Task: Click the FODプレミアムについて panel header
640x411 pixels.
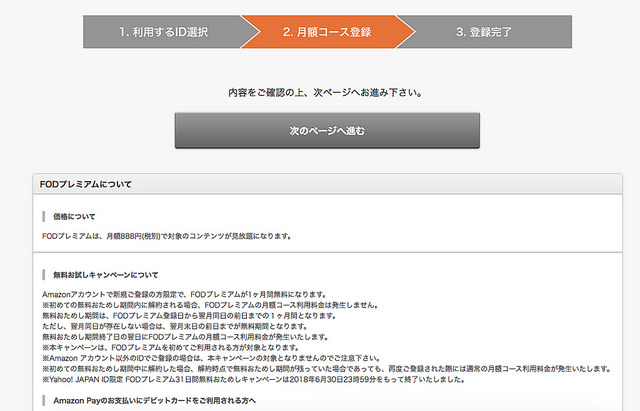Action: click(x=327, y=184)
